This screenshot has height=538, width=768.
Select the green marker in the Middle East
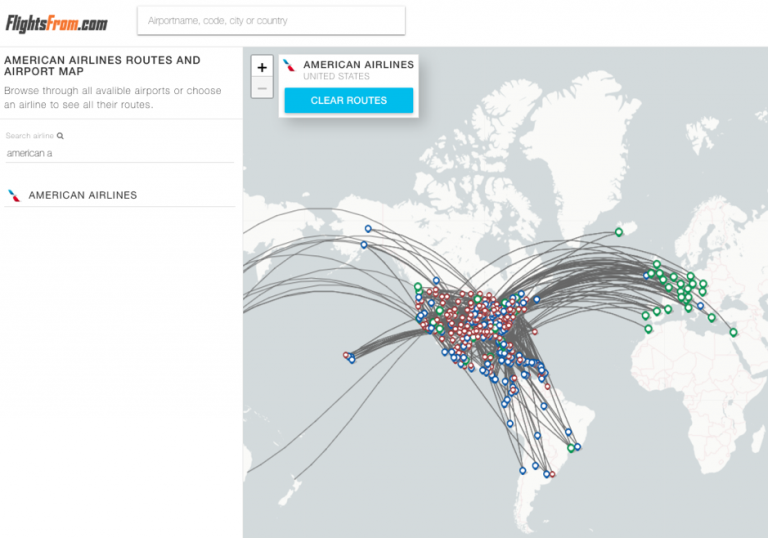point(733,332)
